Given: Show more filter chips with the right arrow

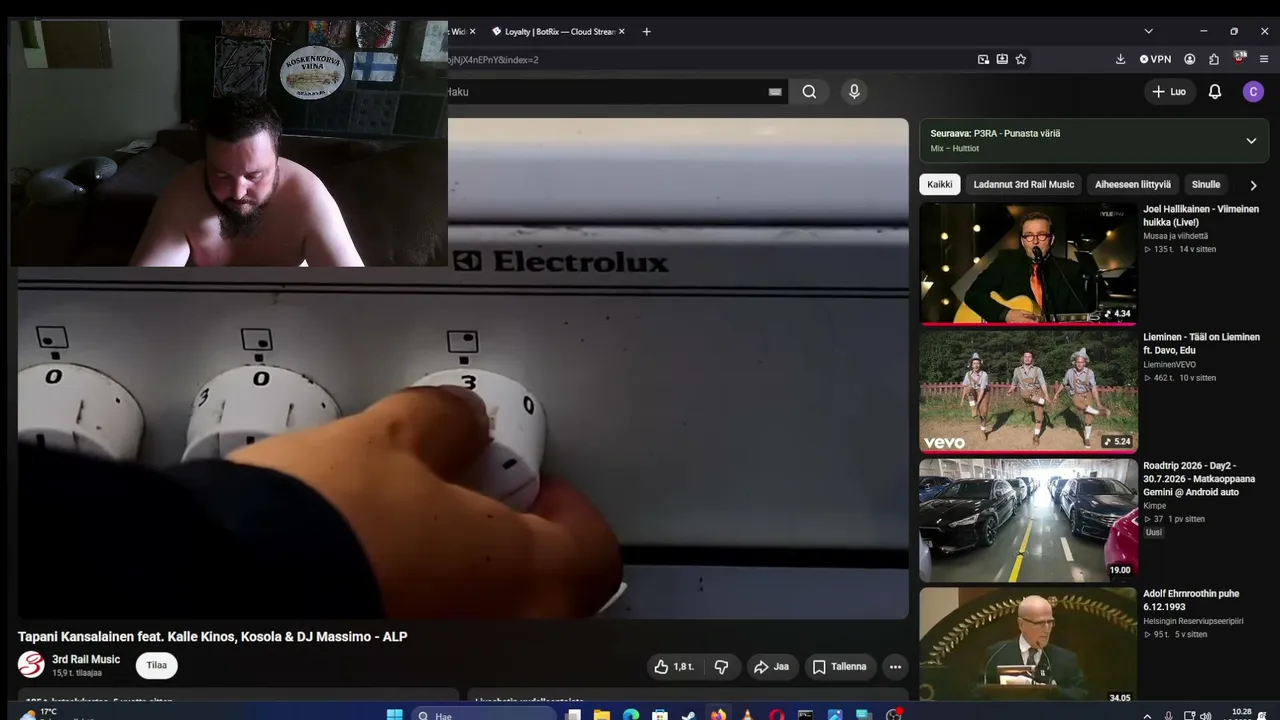Looking at the screenshot, I should click(1253, 185).
